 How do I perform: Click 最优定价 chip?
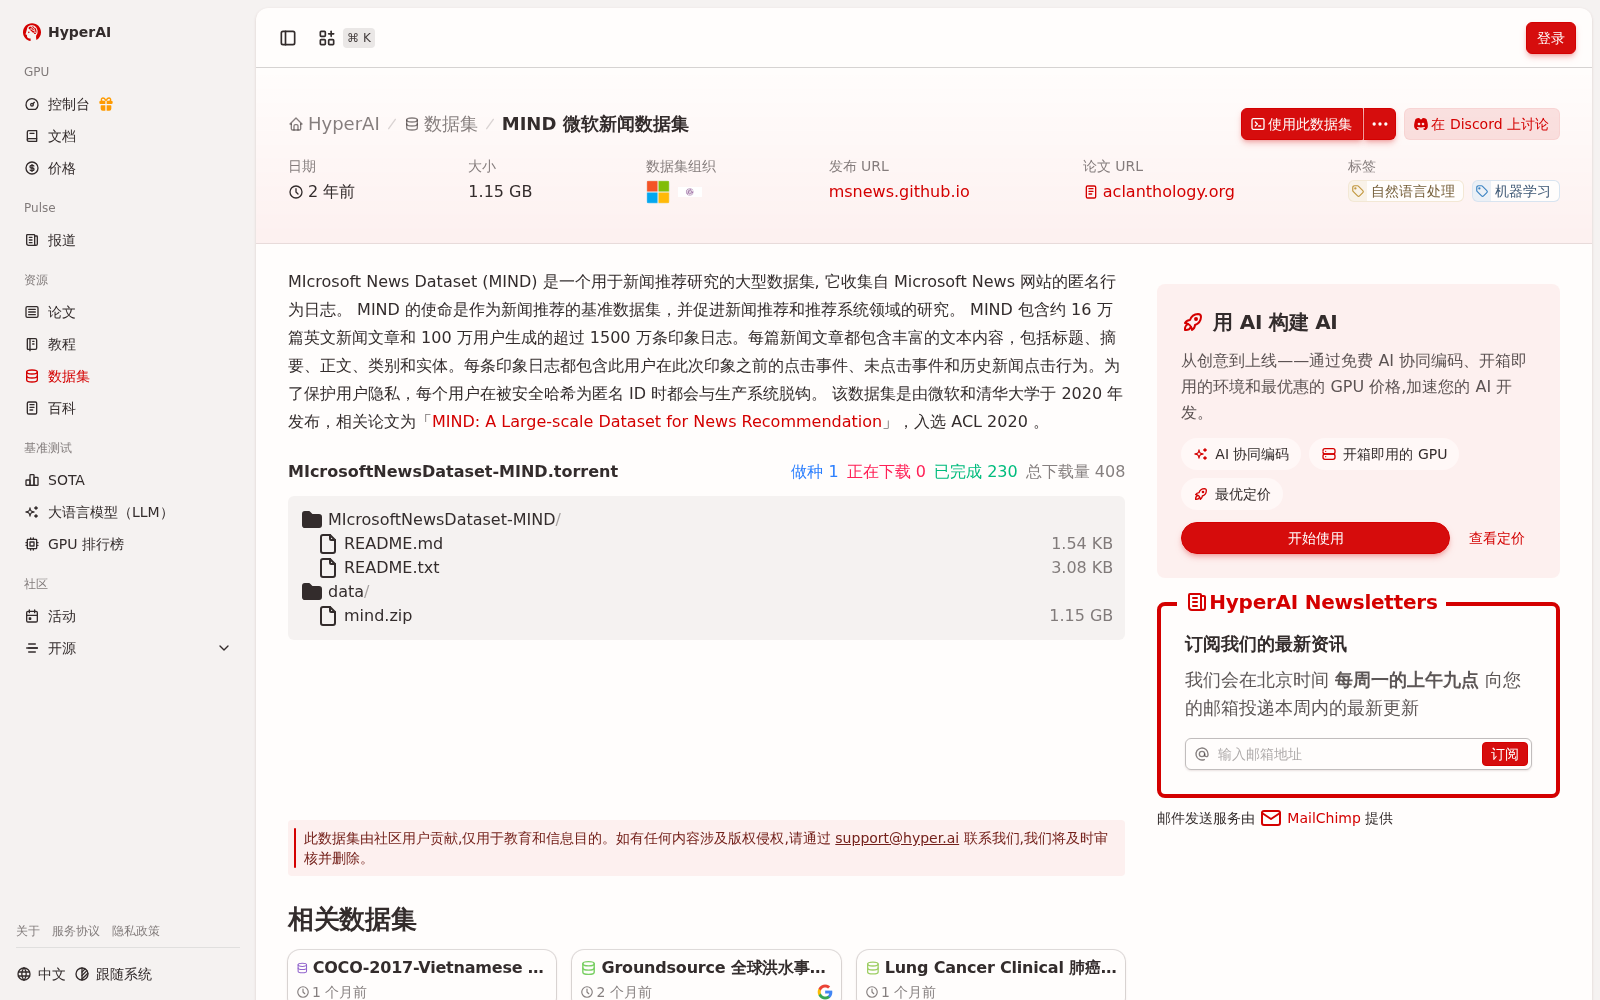(1232, 494)
